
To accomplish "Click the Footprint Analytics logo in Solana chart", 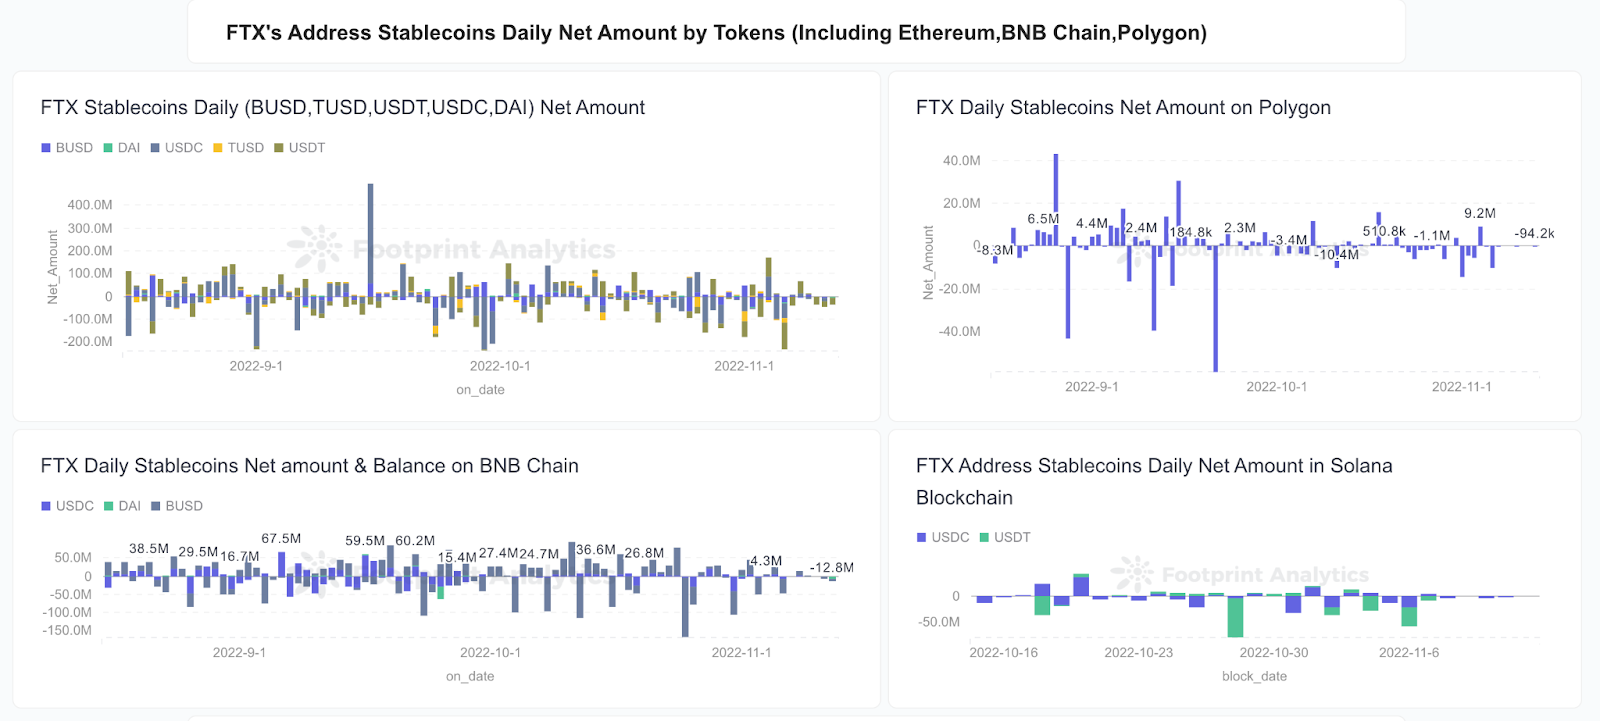I will click(1132, 574).
